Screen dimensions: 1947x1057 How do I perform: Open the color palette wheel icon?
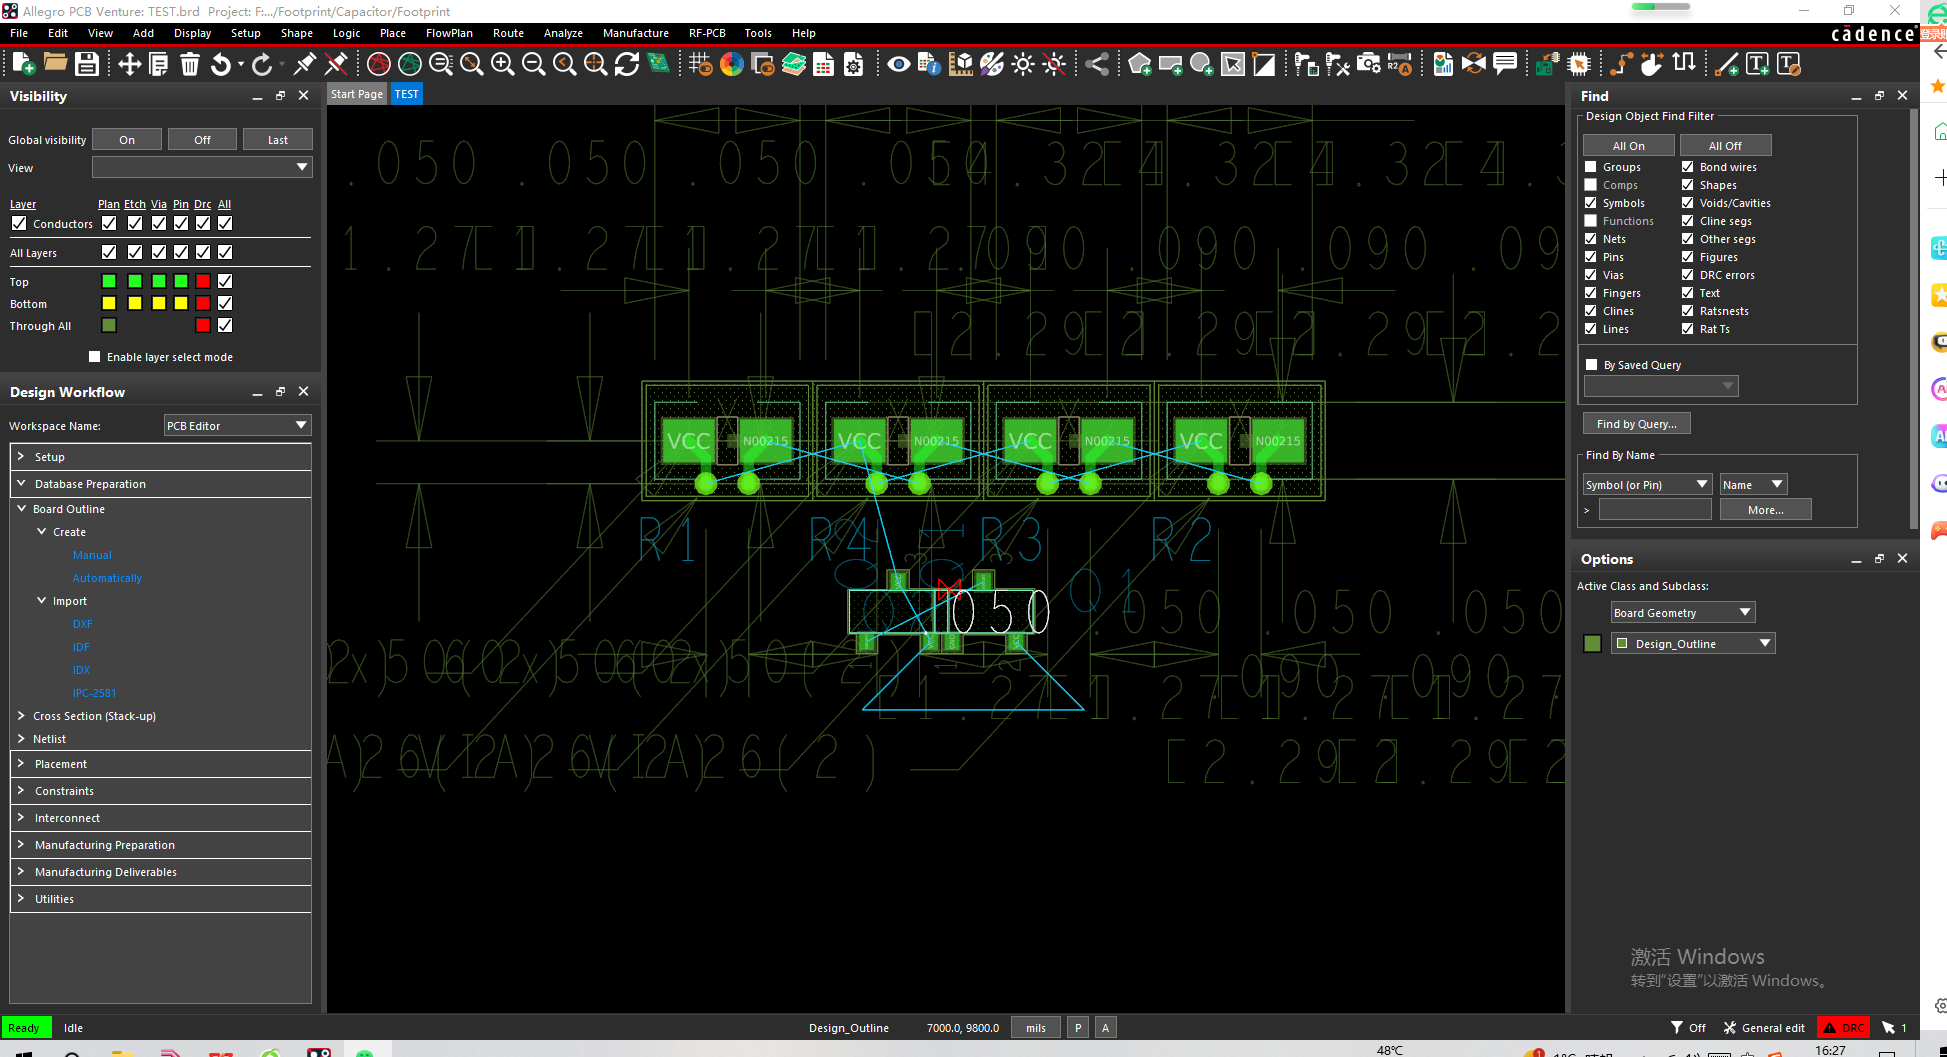coord(732,64)
